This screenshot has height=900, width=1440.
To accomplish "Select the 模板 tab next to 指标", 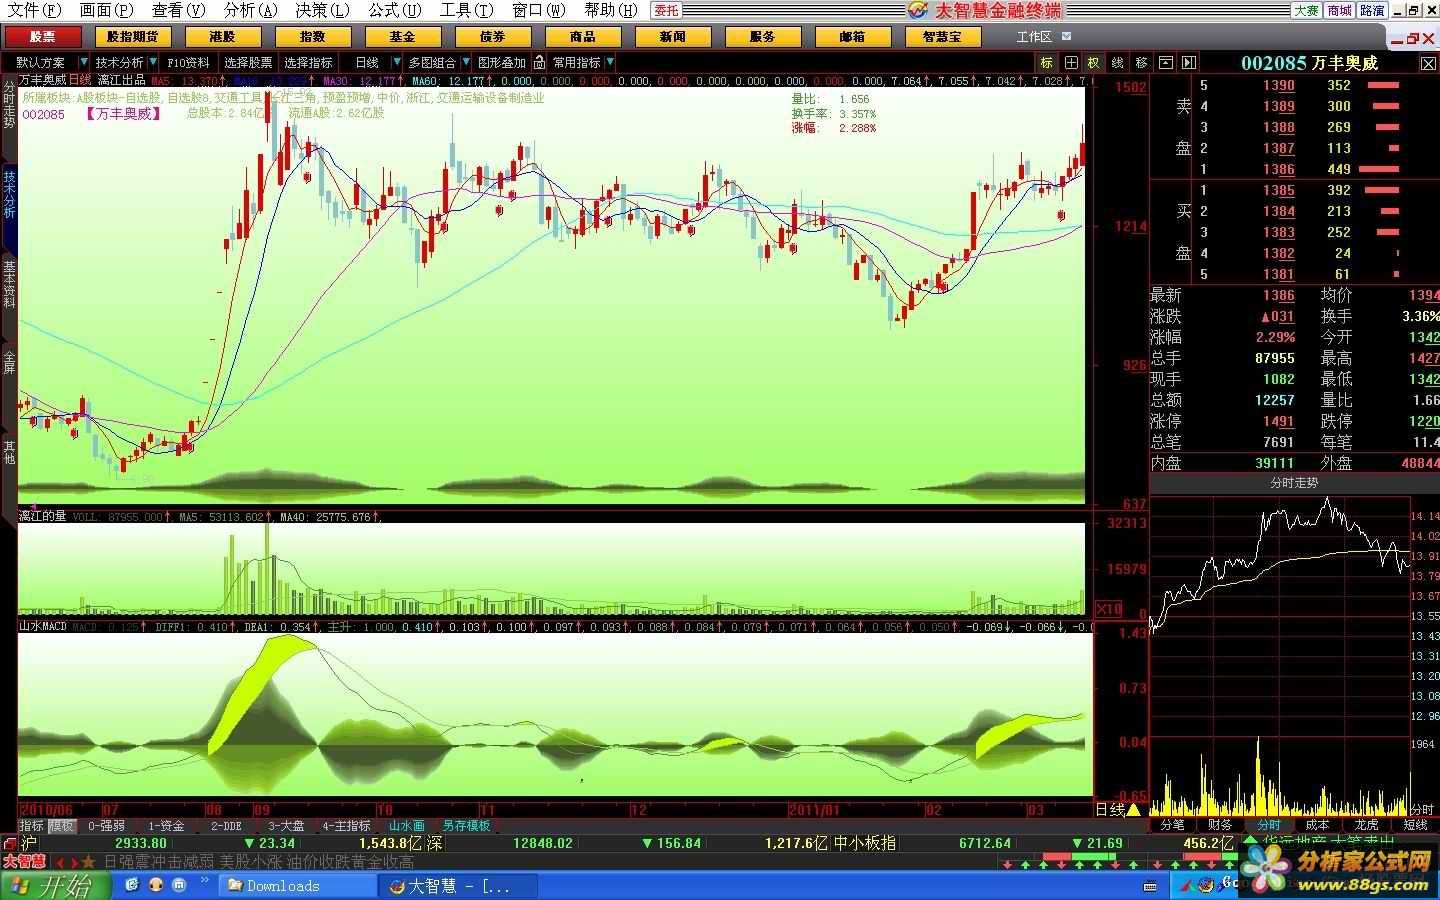I will [62, 826].
